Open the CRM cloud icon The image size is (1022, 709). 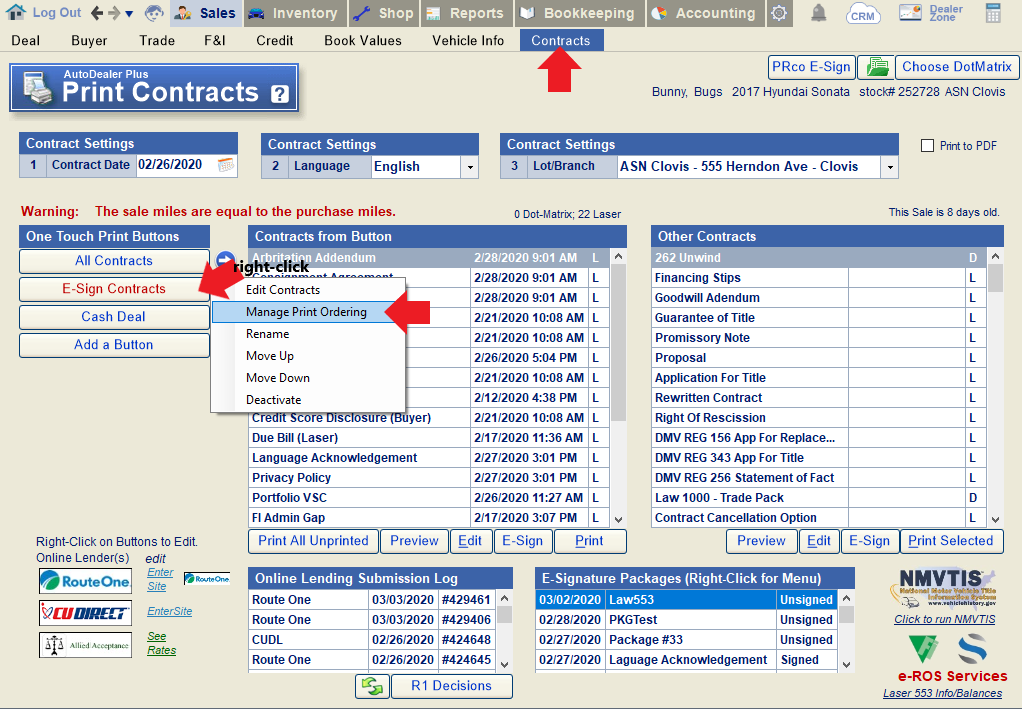[x=863, y=14]
